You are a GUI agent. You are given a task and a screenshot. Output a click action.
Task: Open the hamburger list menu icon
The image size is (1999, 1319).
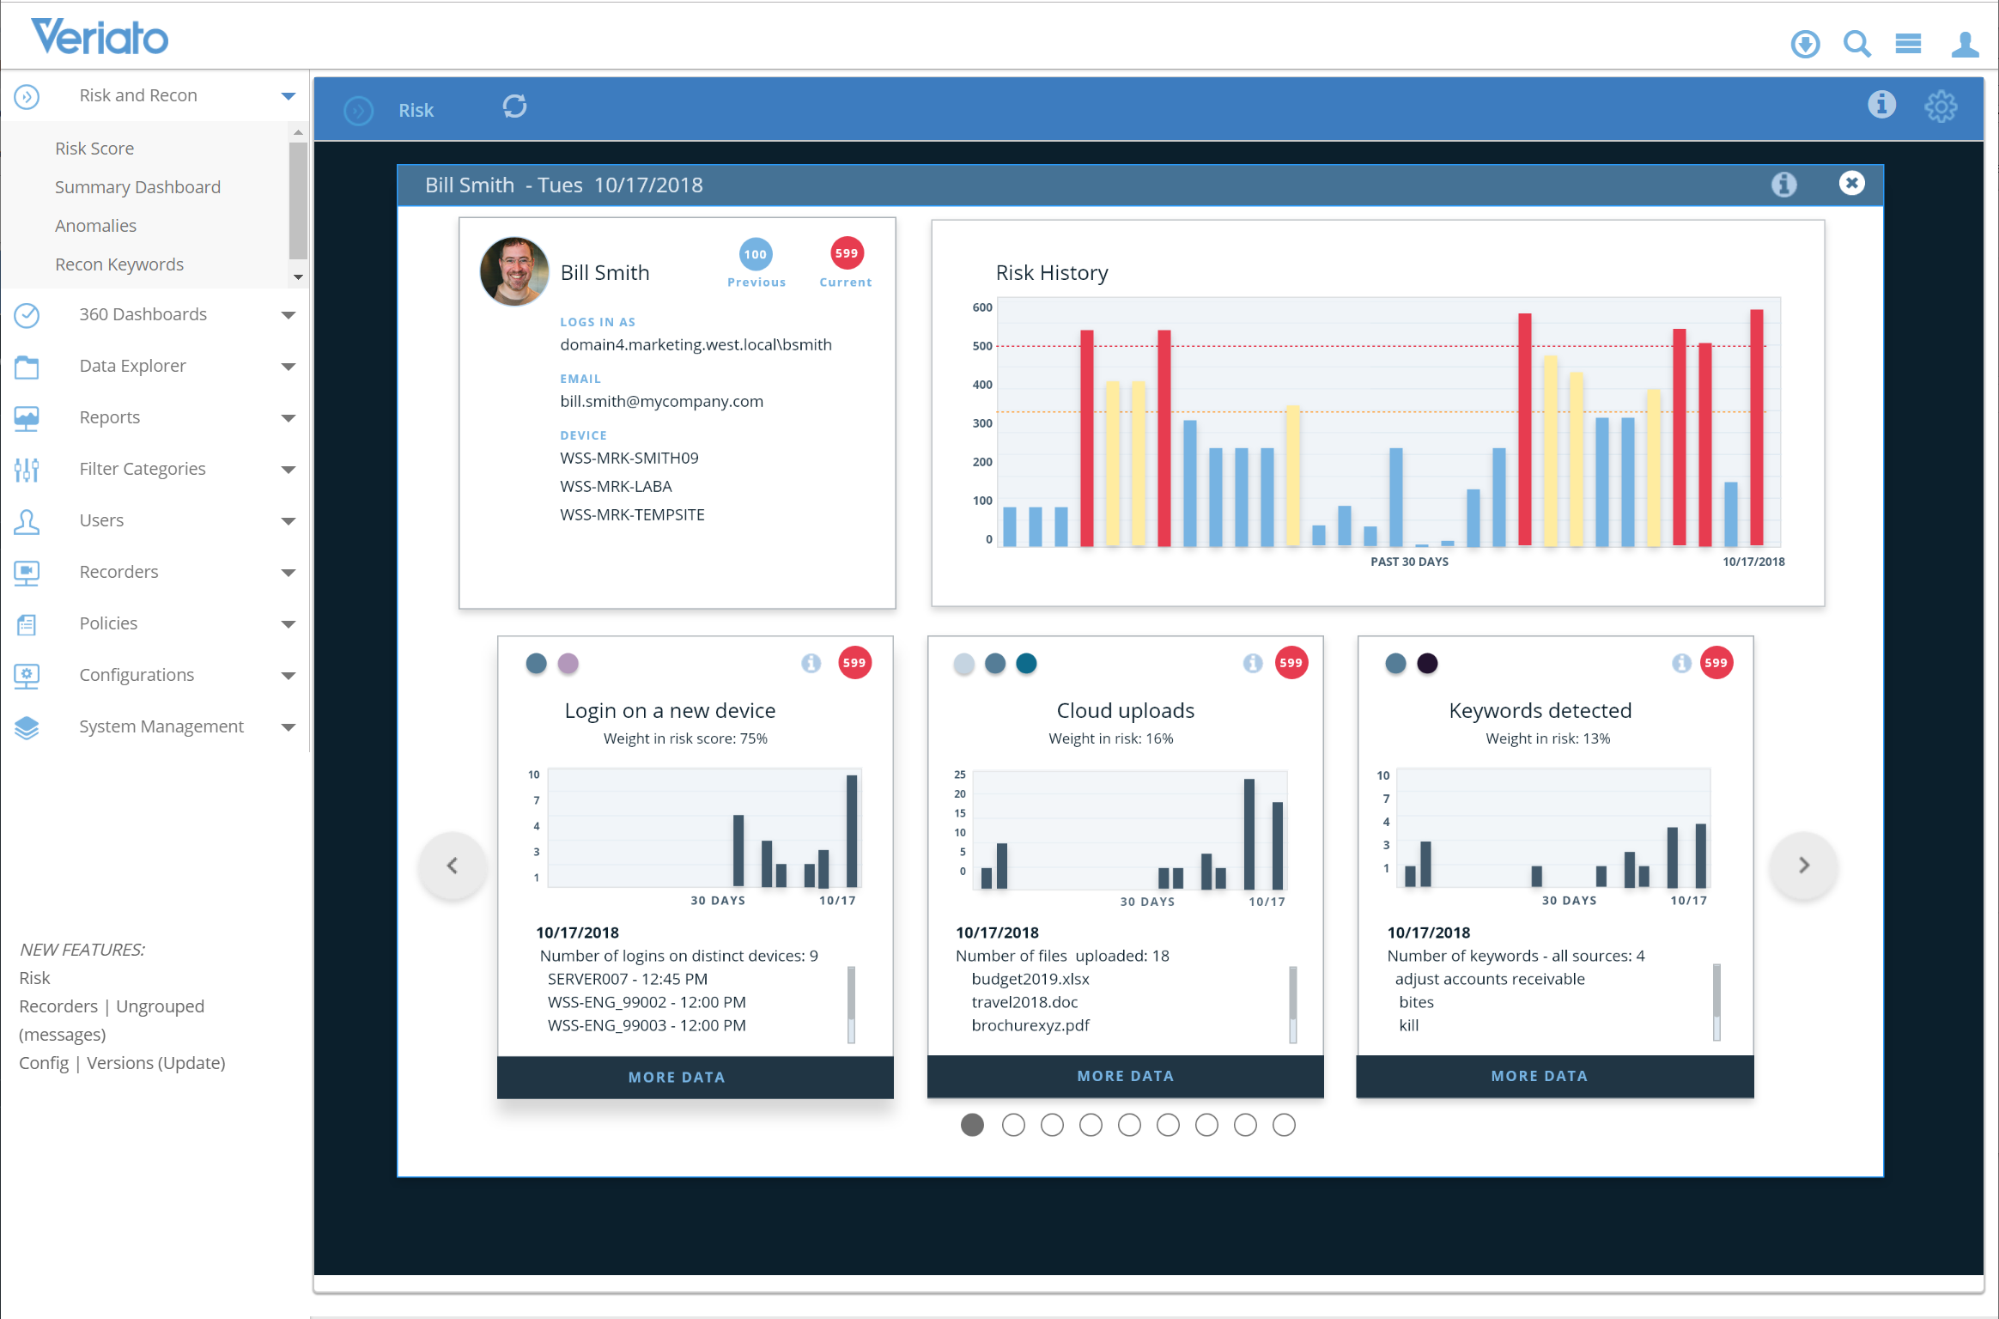pyautogui.click(x=1908, y=44)
